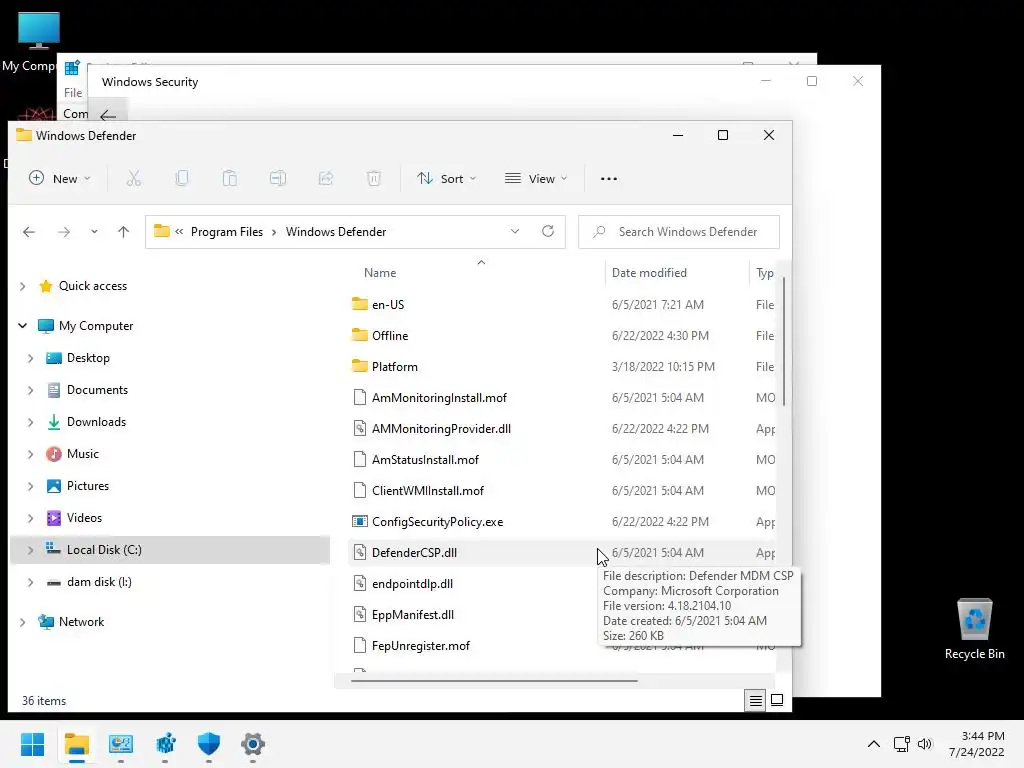Click the Search Windows Defender box
Screen dimensions: 1024x768
click(679, 232)
